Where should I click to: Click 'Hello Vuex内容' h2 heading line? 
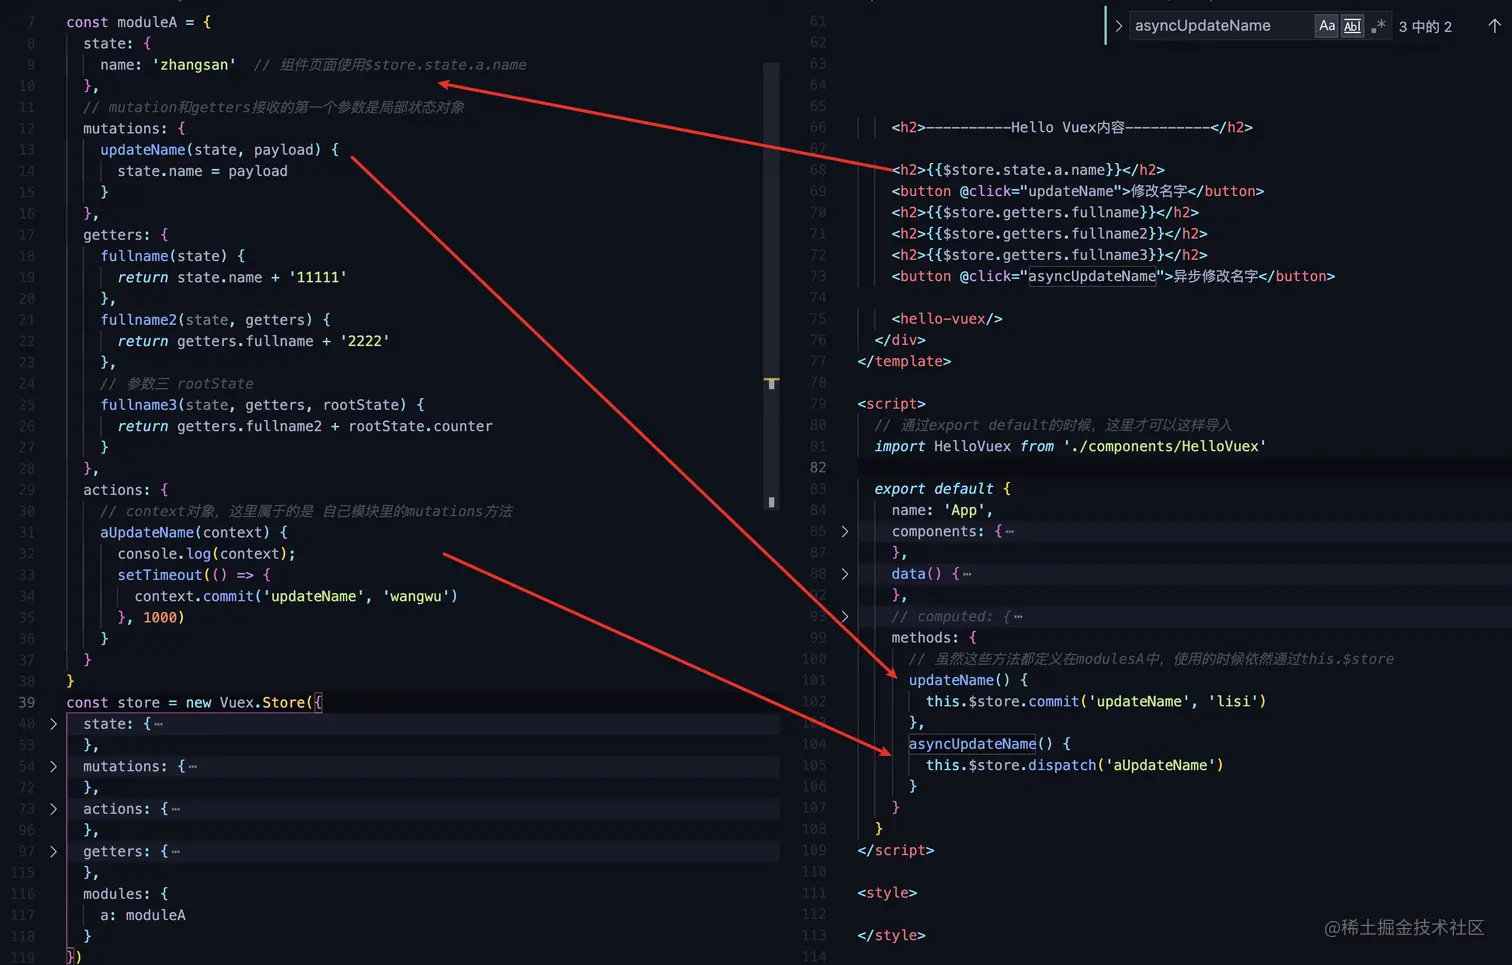coord(1072,128)
